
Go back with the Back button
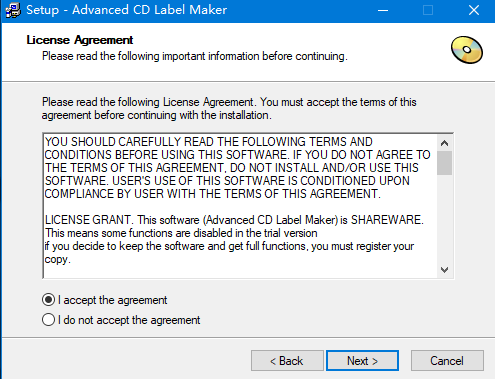[287, 361]
